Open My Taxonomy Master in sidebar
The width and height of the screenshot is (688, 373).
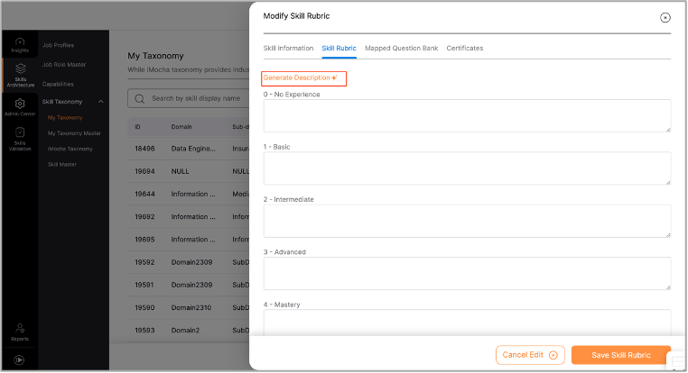click(74, 133)
